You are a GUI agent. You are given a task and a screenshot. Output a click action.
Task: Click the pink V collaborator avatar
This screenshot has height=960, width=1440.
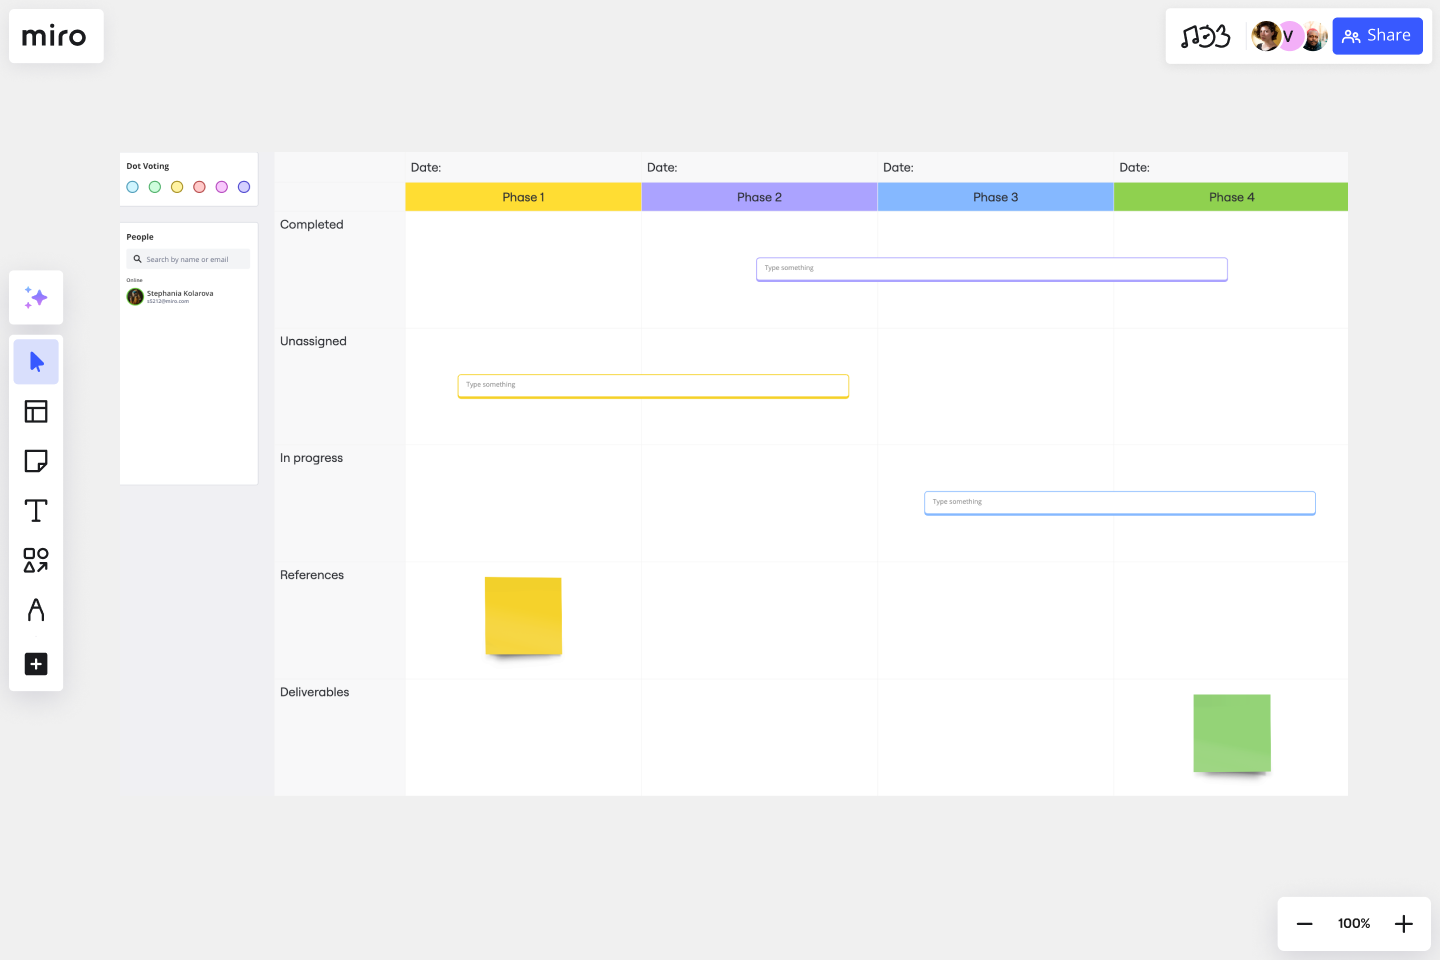(x=1289, y=35)
